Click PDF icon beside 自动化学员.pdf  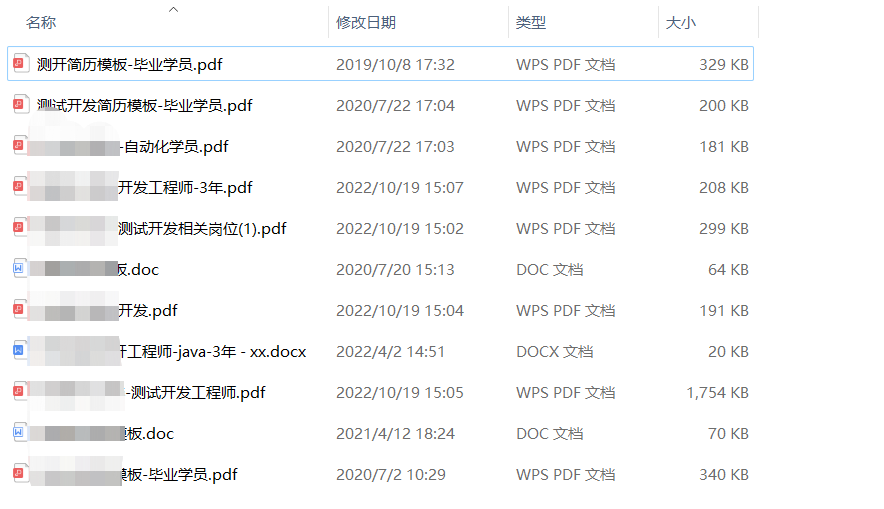coord(19,145)
